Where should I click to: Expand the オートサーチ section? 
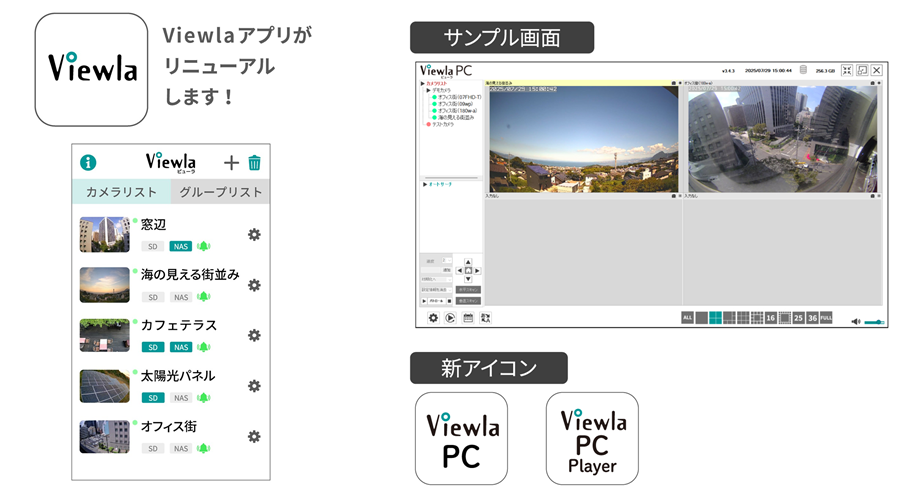pos(424,184)
